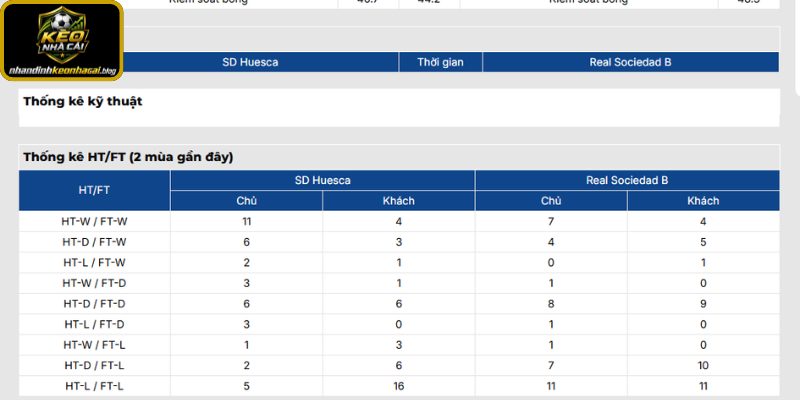The height and width of the screenshot is (400, 800).
Task: Click Real Sociedad B Chủ value "7" in HT-W / FT-W row
Action: click(x=551, y=222)
